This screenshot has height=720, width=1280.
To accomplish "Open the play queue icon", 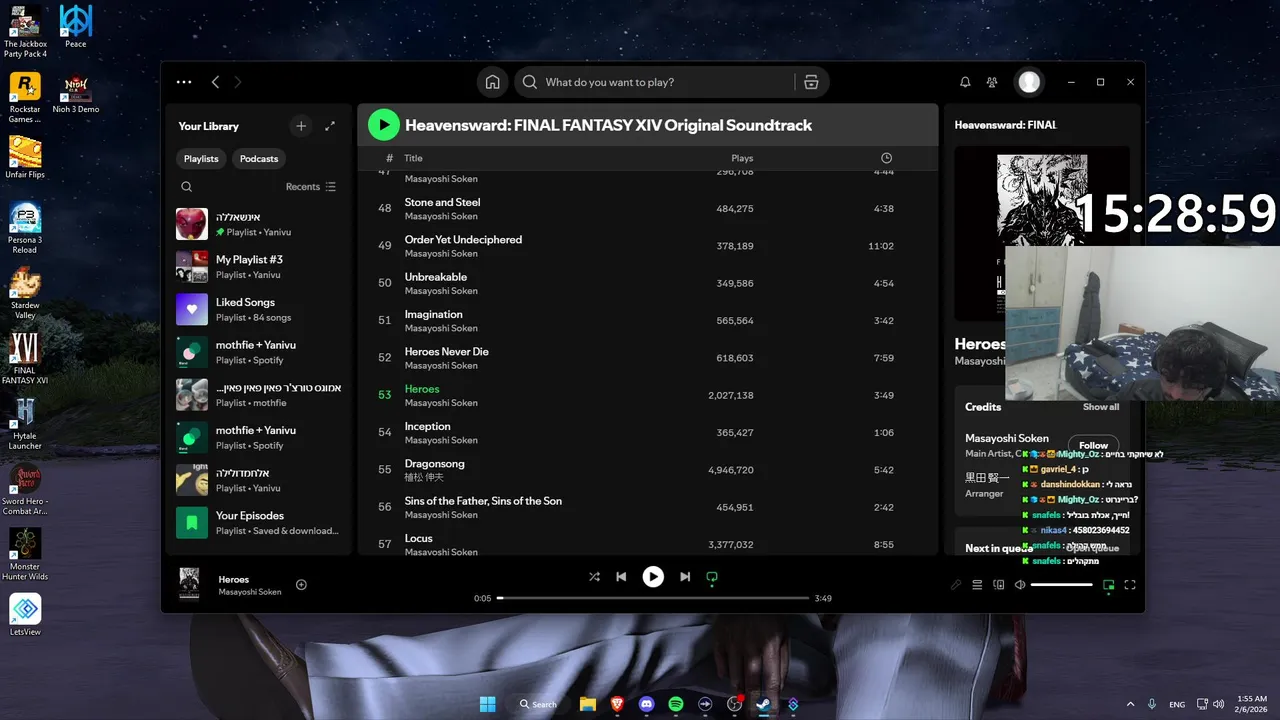I will (x=977, y=585).
